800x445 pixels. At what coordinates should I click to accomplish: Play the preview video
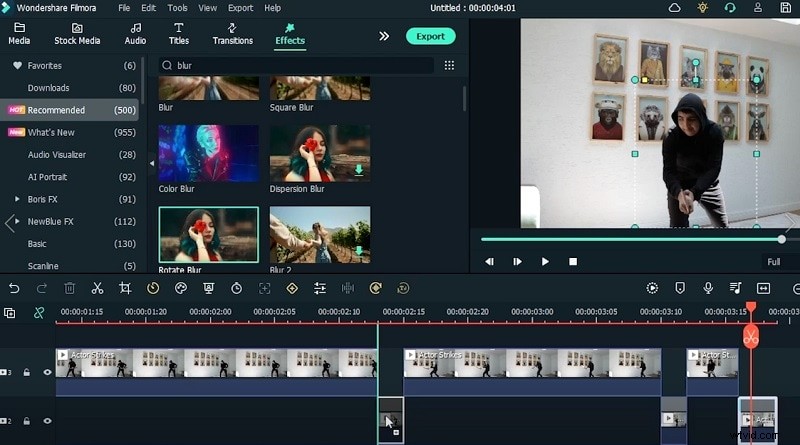(x=545, y=261)
